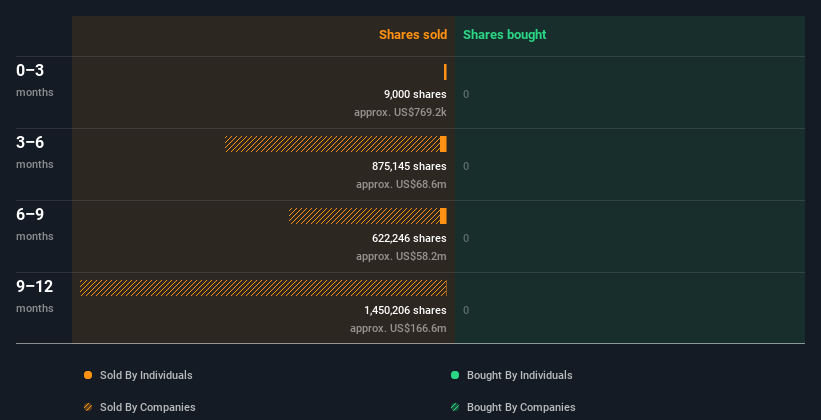Toggle the Bought By Companies legend label
The image size is (821, 420).
pos(521,407)
